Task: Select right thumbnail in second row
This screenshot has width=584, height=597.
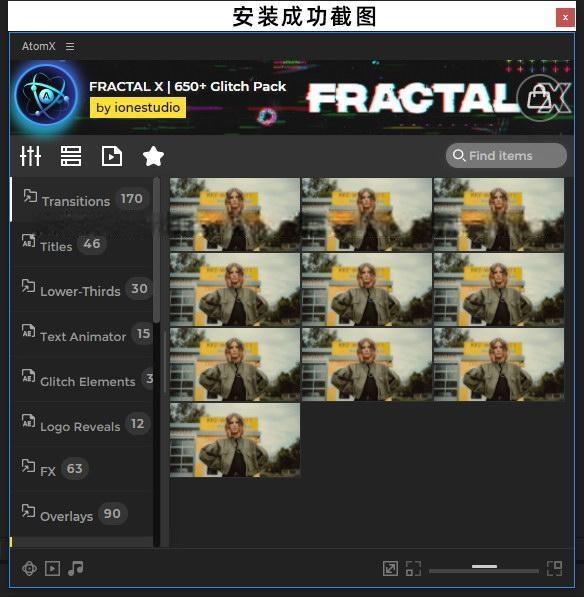Action: 499,289
